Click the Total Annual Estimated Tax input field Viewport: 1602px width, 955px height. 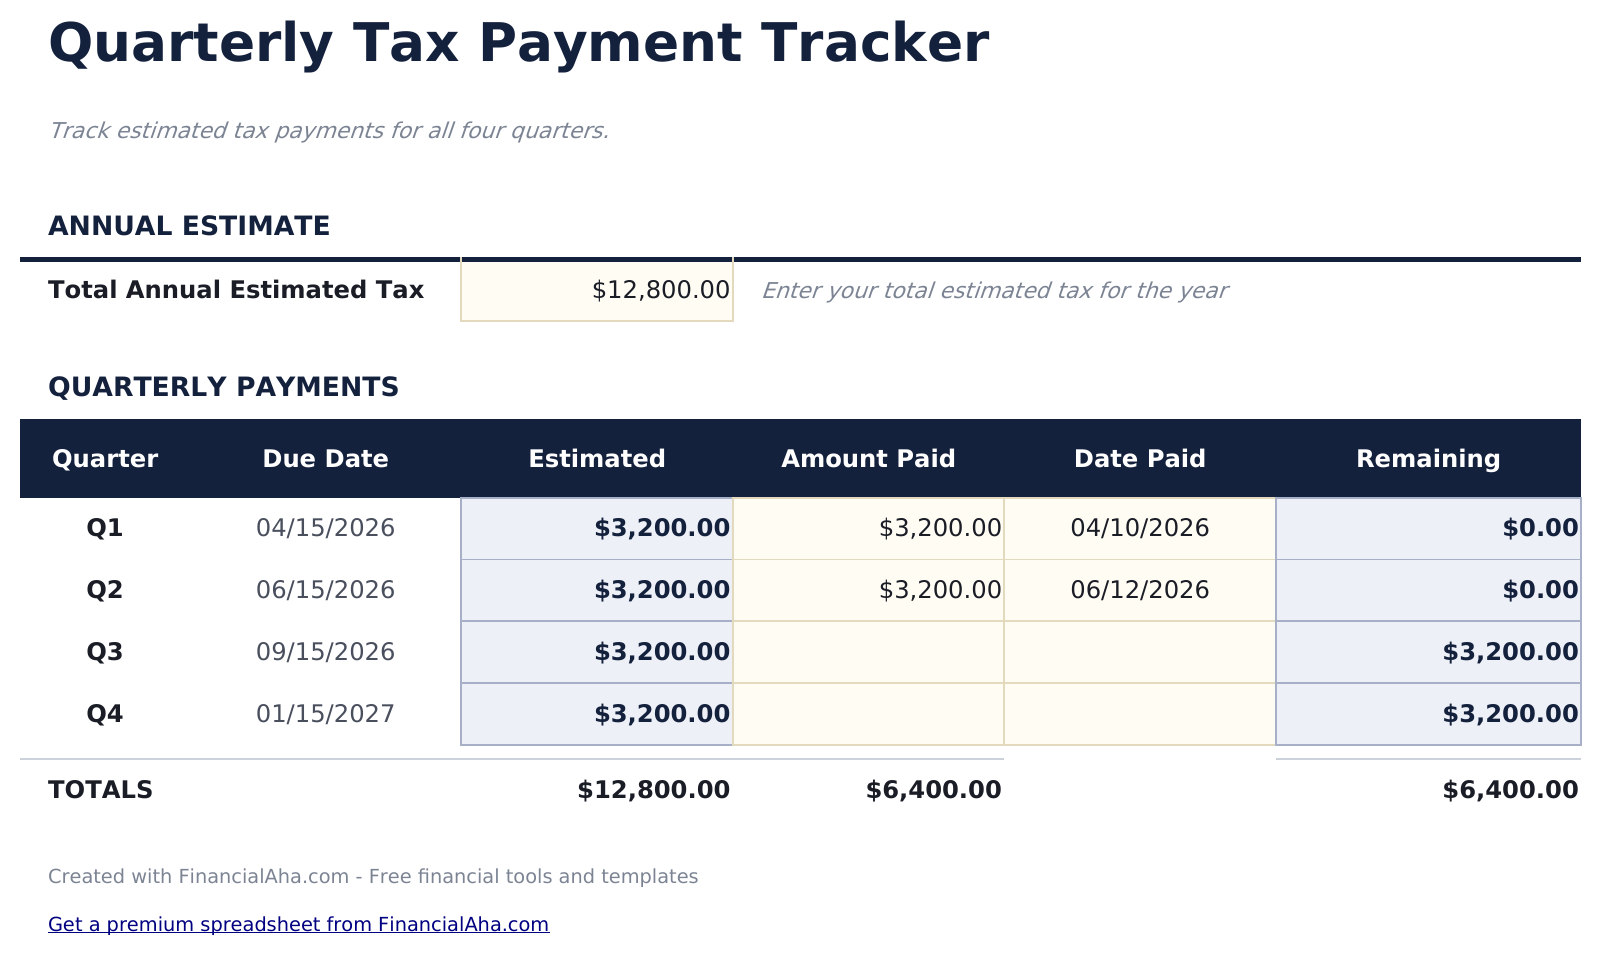point(596,290)
